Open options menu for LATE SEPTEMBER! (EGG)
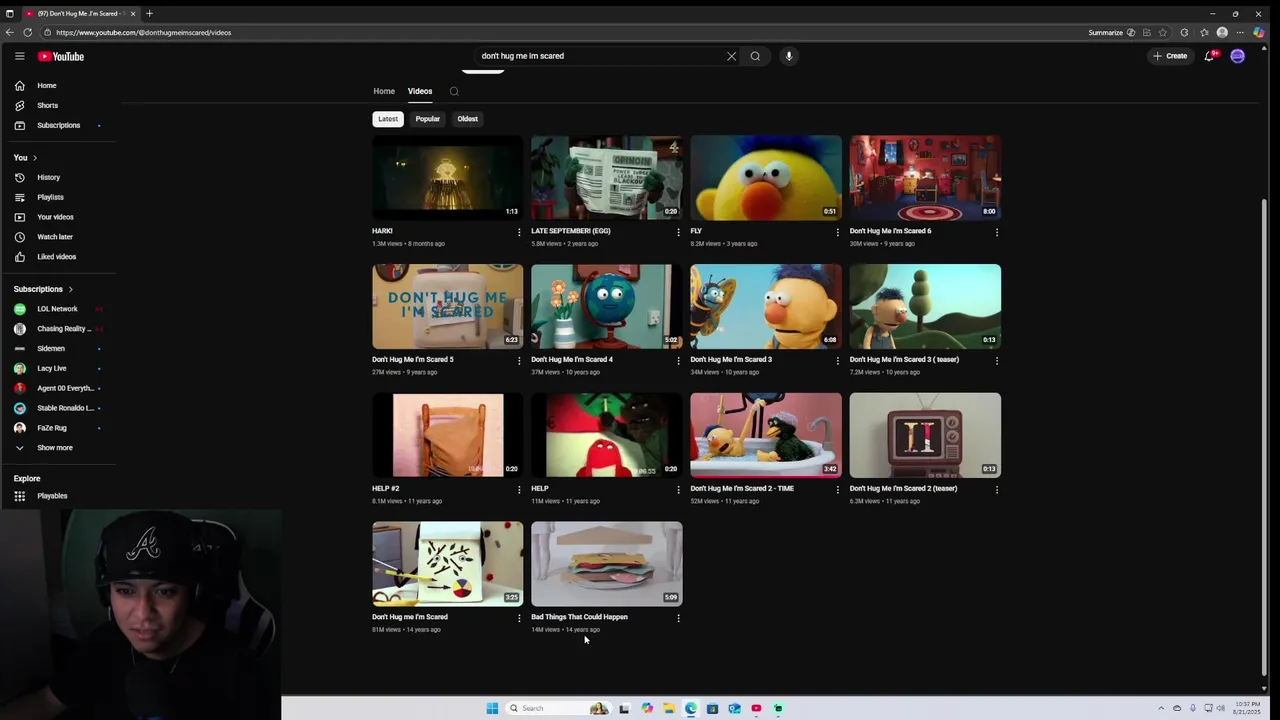This screenshot has width=1280, height=720. coord(678,232)
